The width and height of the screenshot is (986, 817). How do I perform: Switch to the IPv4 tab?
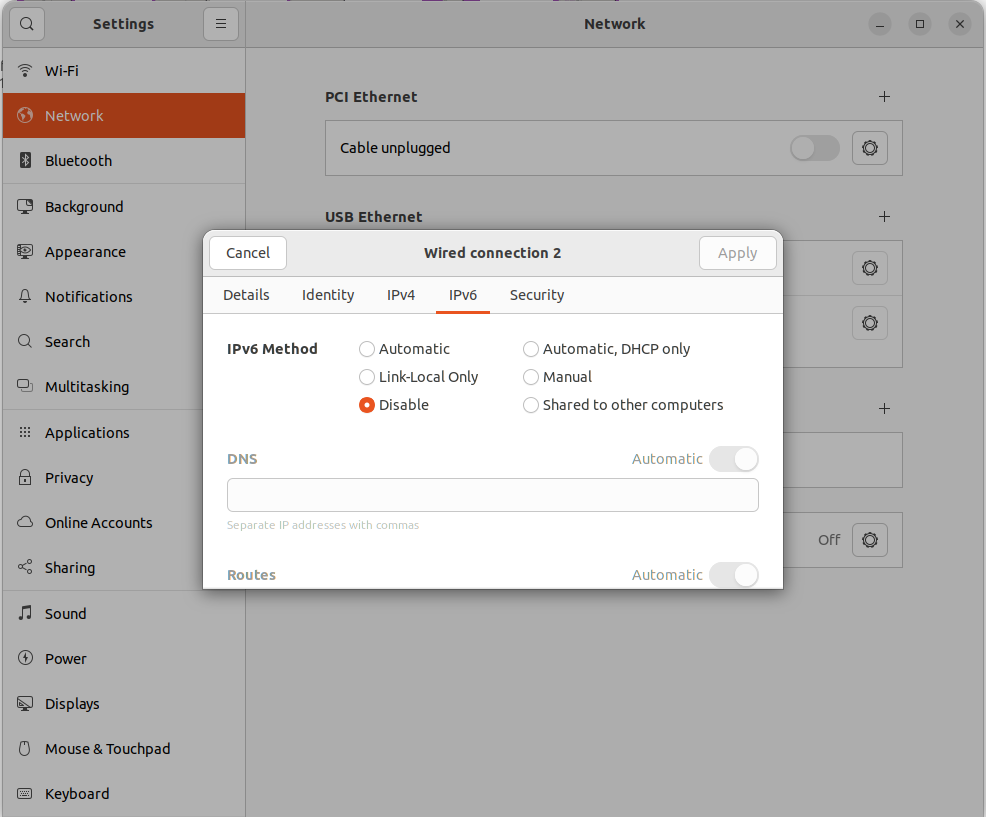(x=401, y=295)
